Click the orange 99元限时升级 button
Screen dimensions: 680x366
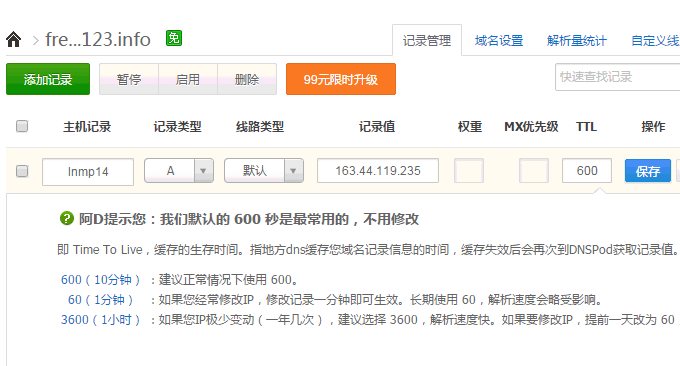point(341,79)
